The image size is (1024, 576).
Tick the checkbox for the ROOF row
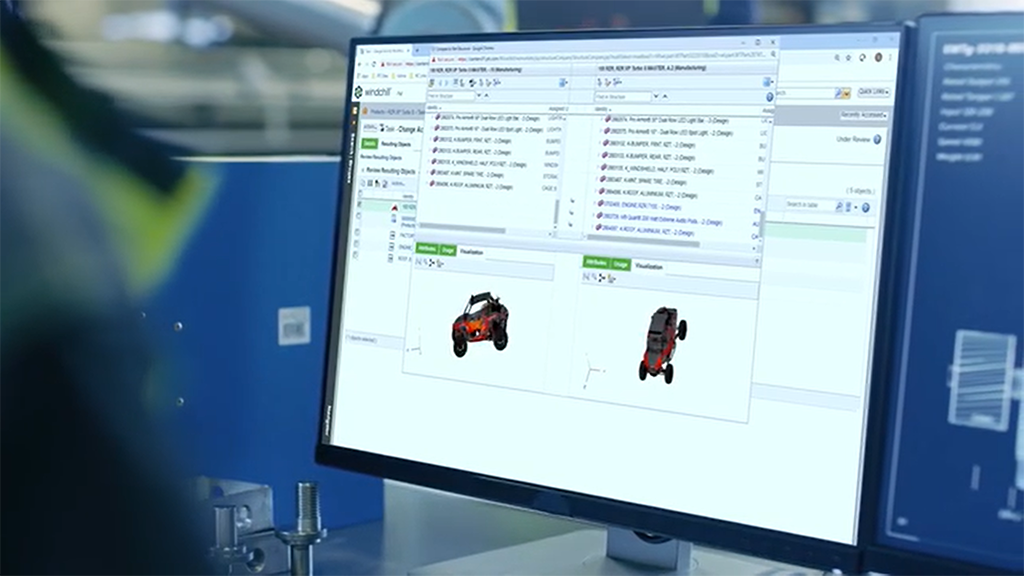tap(357, 256)
